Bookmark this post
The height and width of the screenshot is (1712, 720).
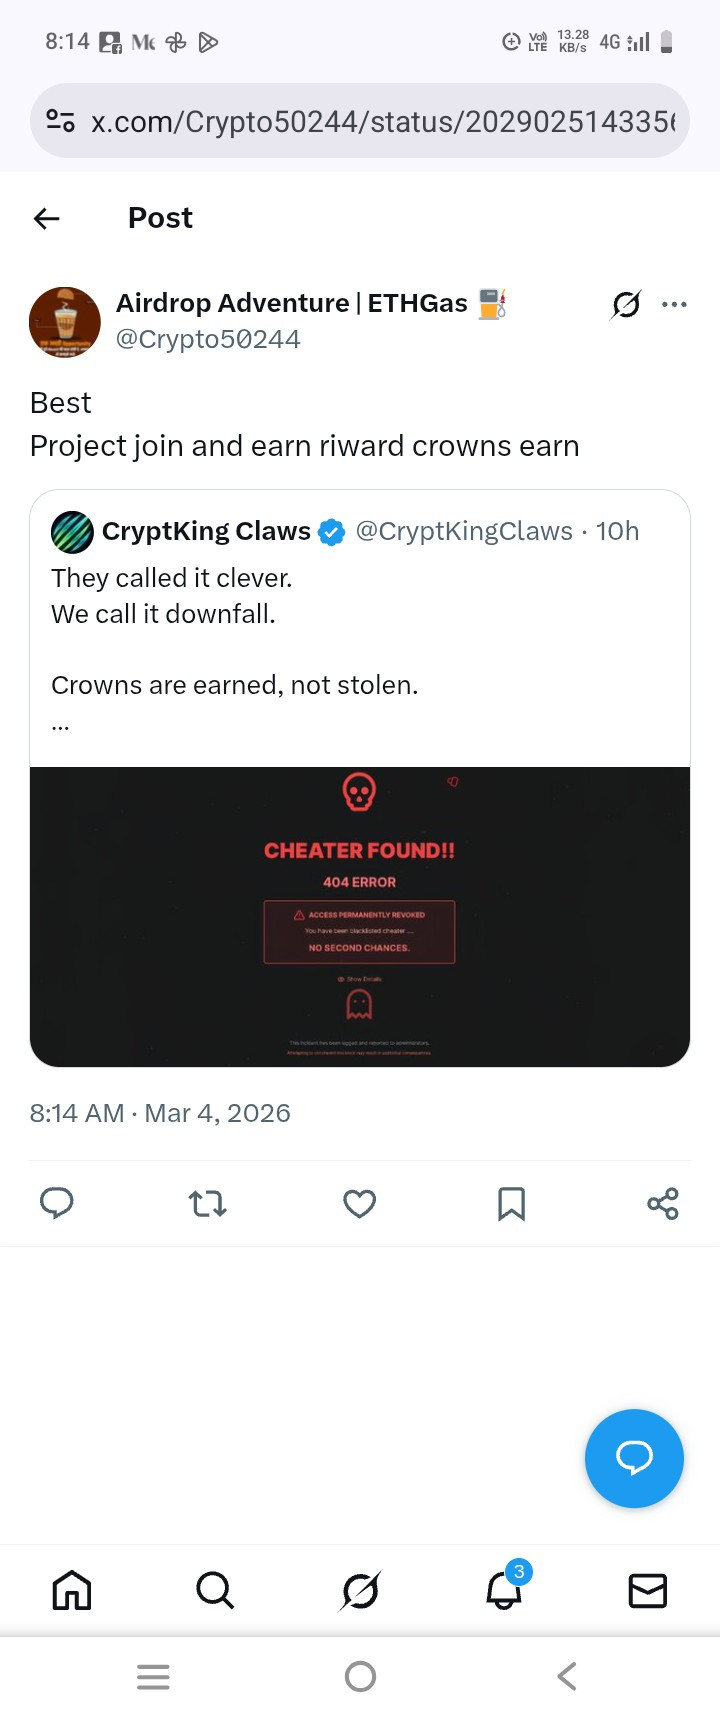tap(511, 1203)
